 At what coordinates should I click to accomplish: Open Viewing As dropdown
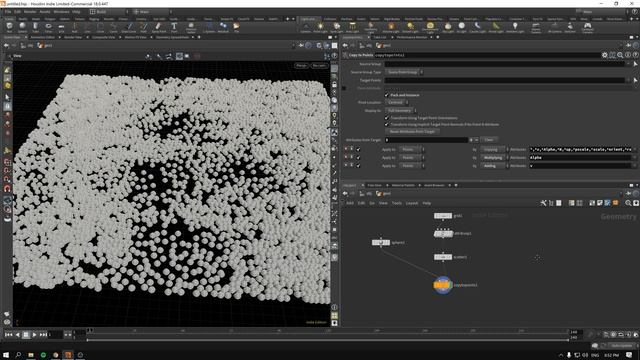pos(401,111)
